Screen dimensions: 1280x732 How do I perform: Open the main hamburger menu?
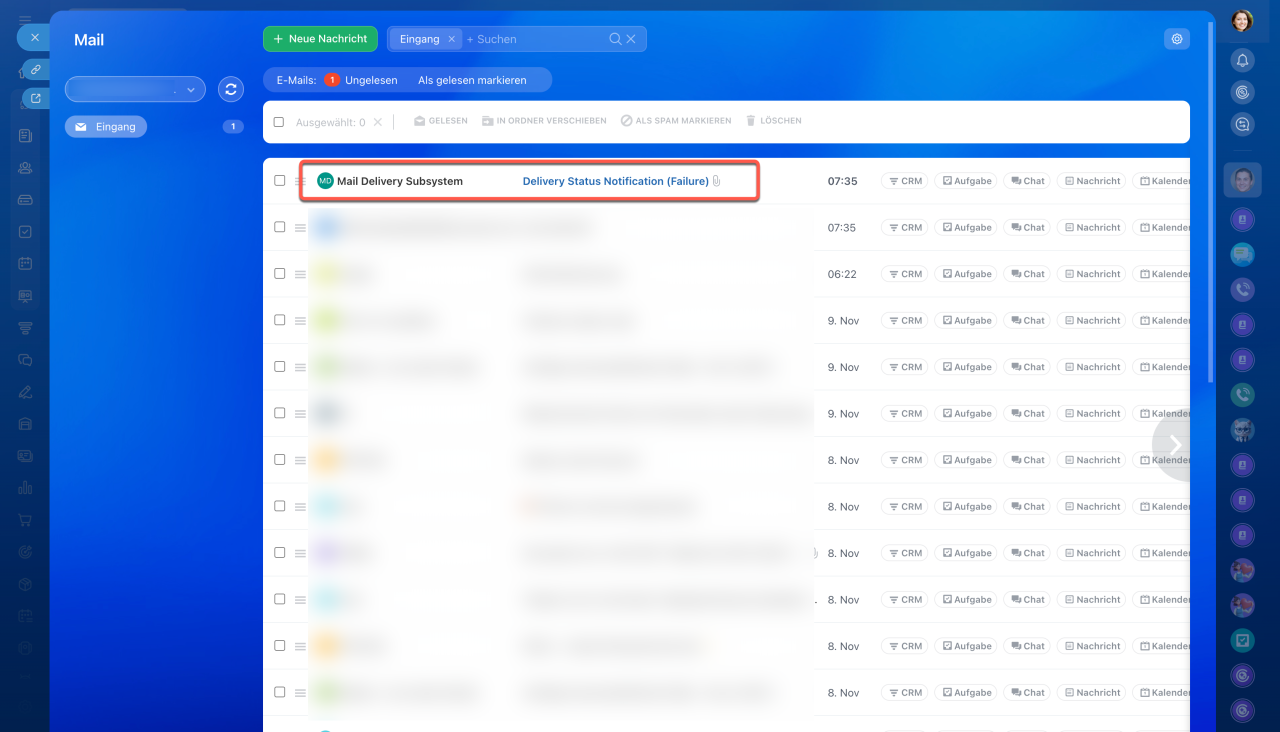(25, 19)
